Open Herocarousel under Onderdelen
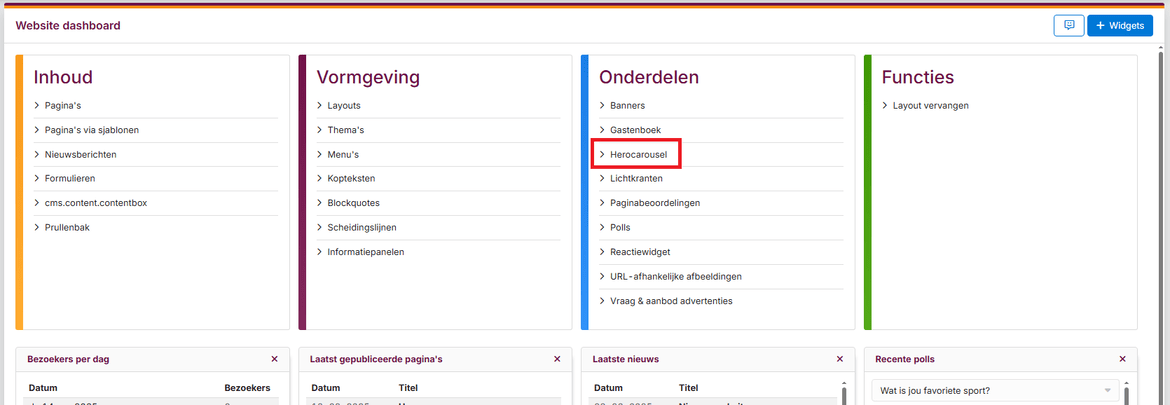 point(638,155)
